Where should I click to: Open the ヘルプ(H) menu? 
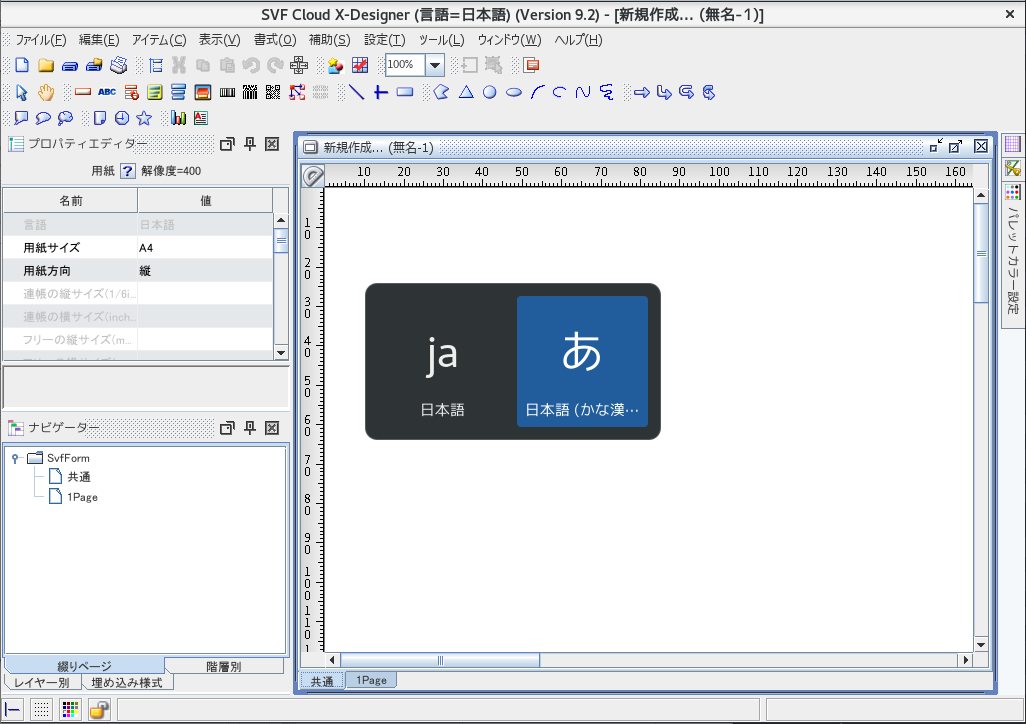(578, 40)
